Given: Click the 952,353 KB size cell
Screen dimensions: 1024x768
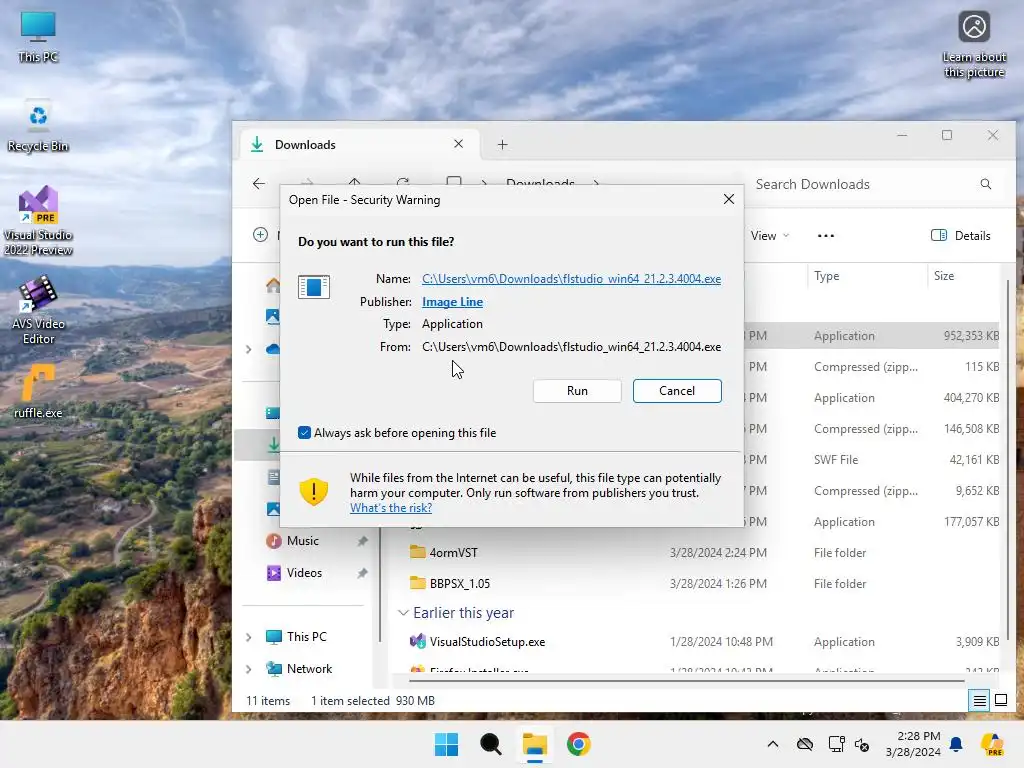Looking at the screenshot, I should (x=971, y=336).
